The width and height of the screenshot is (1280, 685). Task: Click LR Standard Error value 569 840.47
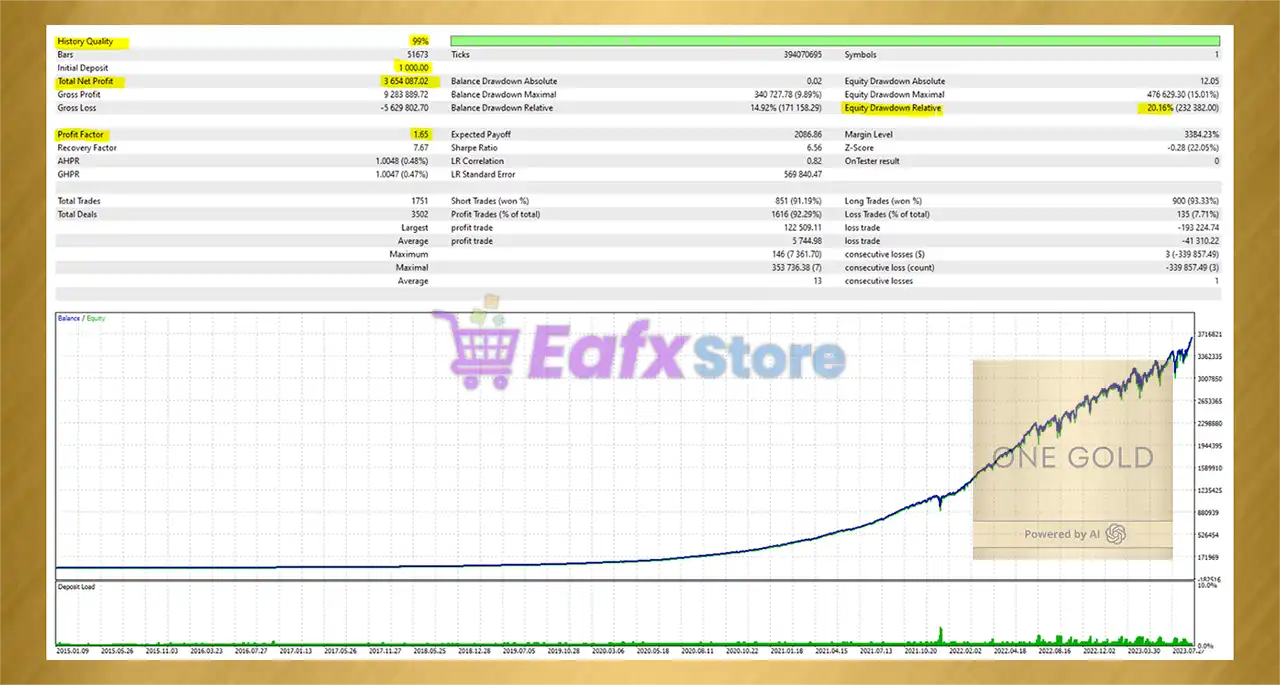(x=801, y=174)
